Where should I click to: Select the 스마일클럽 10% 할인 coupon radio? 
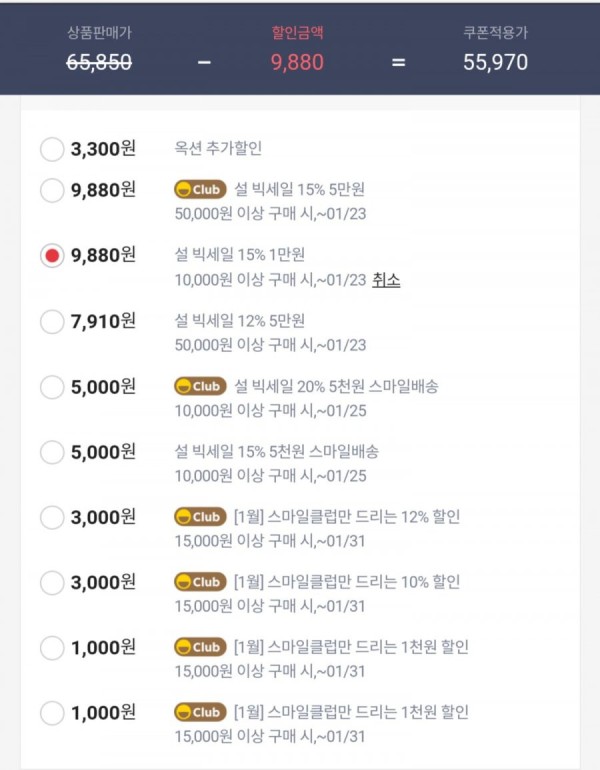(52, 583)
